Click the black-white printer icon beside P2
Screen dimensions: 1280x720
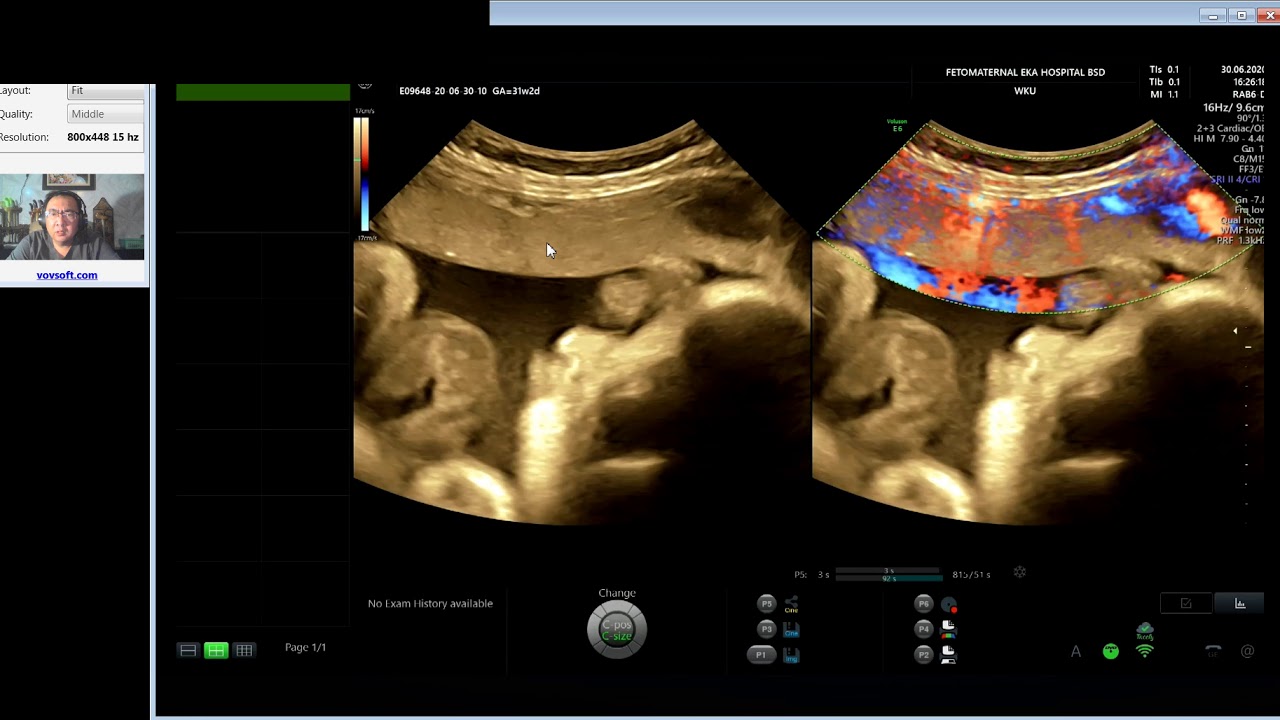point(949,655)
